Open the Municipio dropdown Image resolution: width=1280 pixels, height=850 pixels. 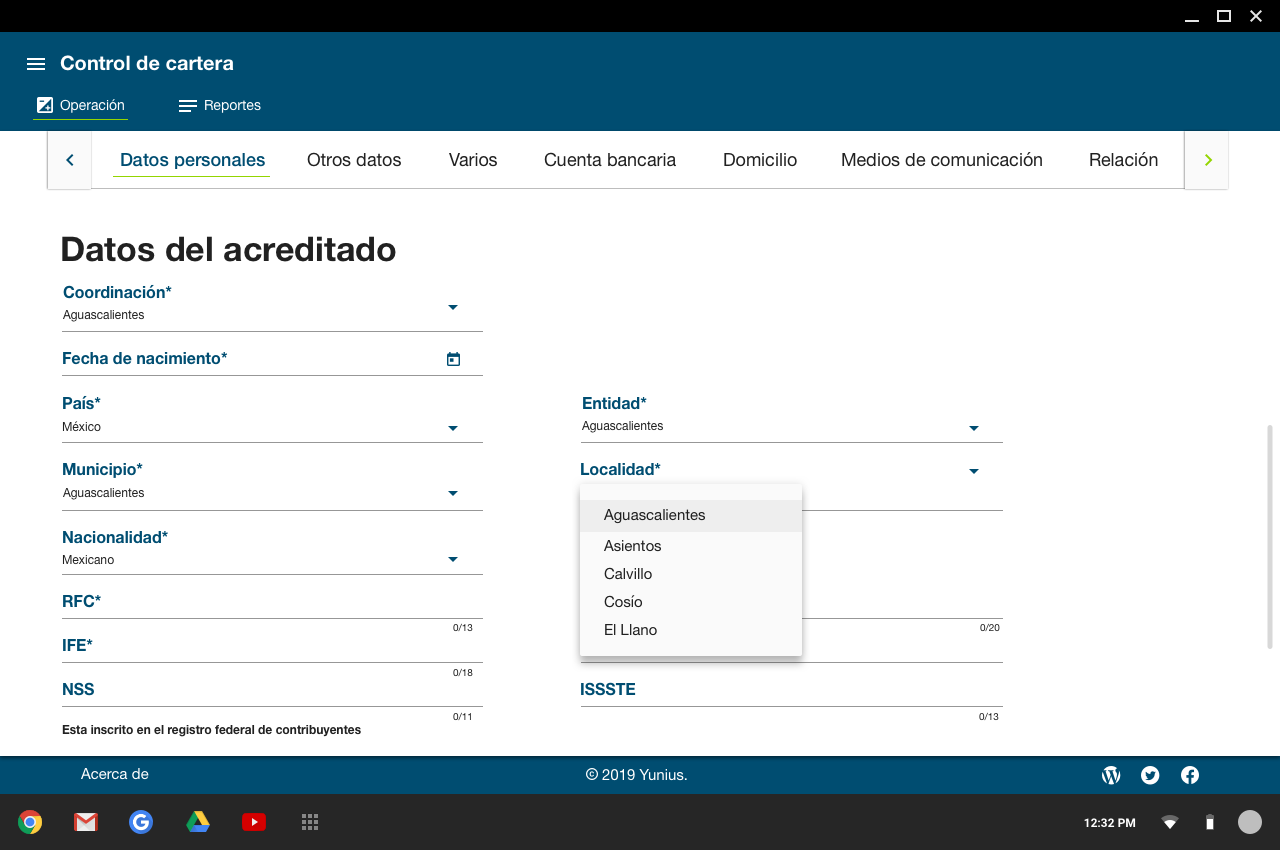point(452,494)
